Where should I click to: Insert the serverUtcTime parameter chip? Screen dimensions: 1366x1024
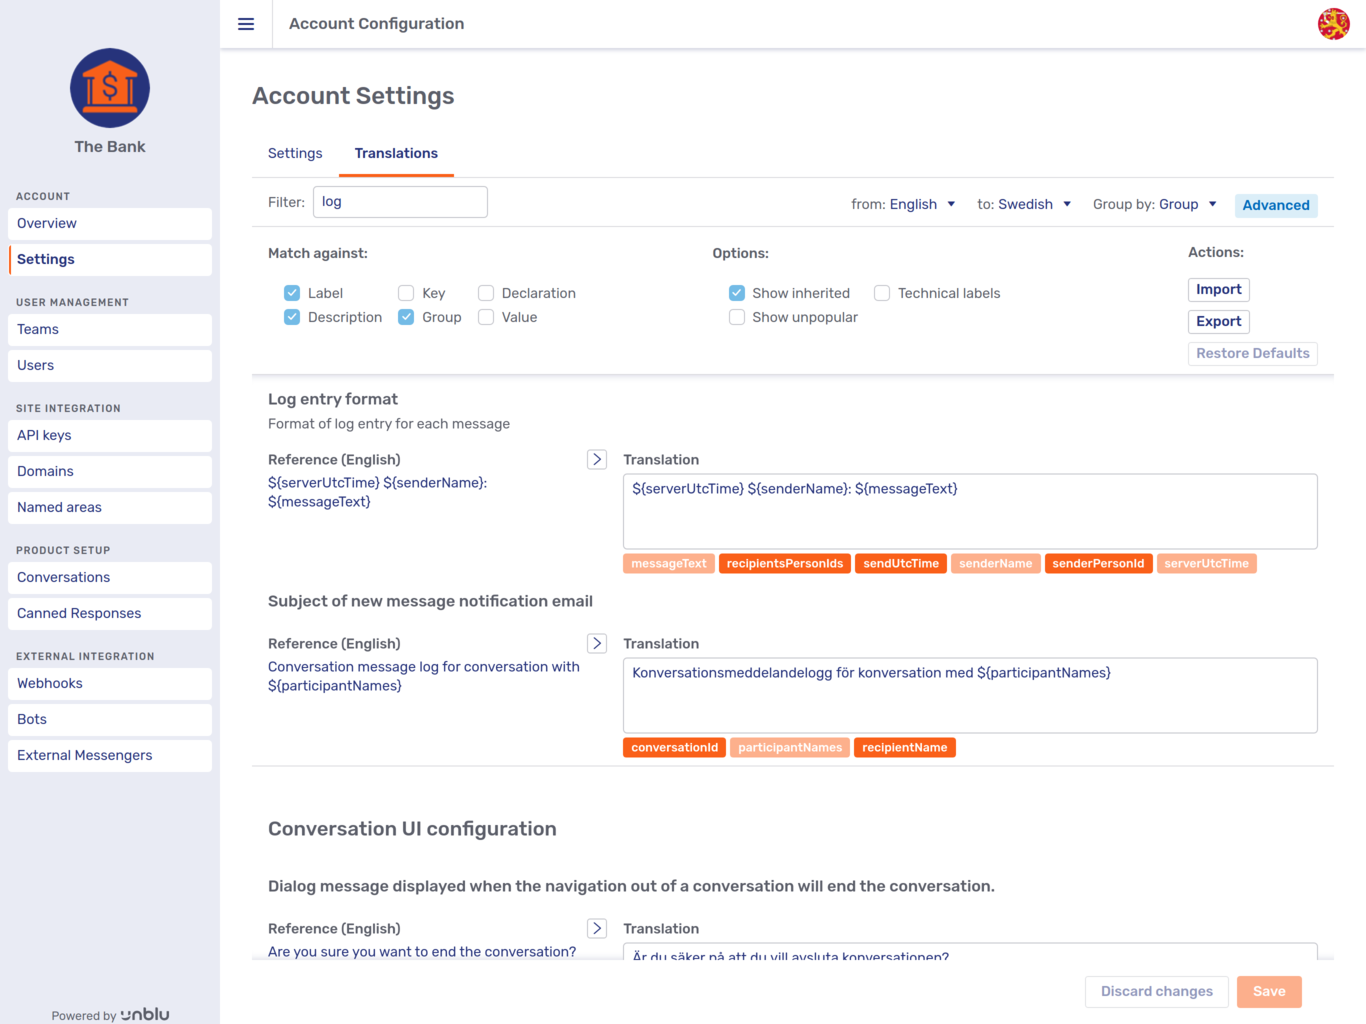click(1206, 563)
